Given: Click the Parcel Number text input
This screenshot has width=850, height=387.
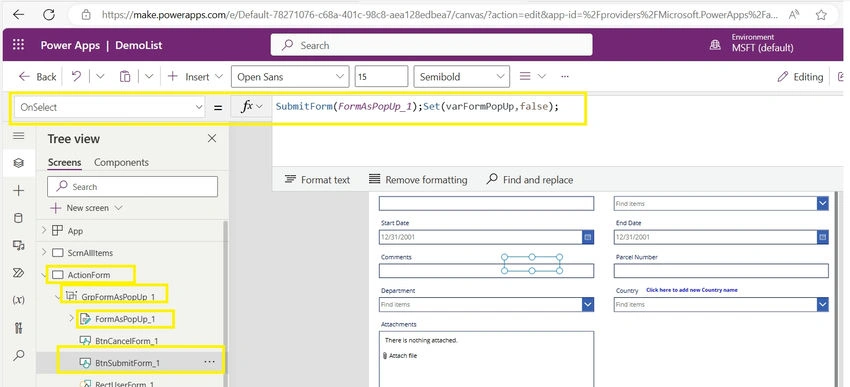Looking at the screenshot, I should tap(721, 270).
